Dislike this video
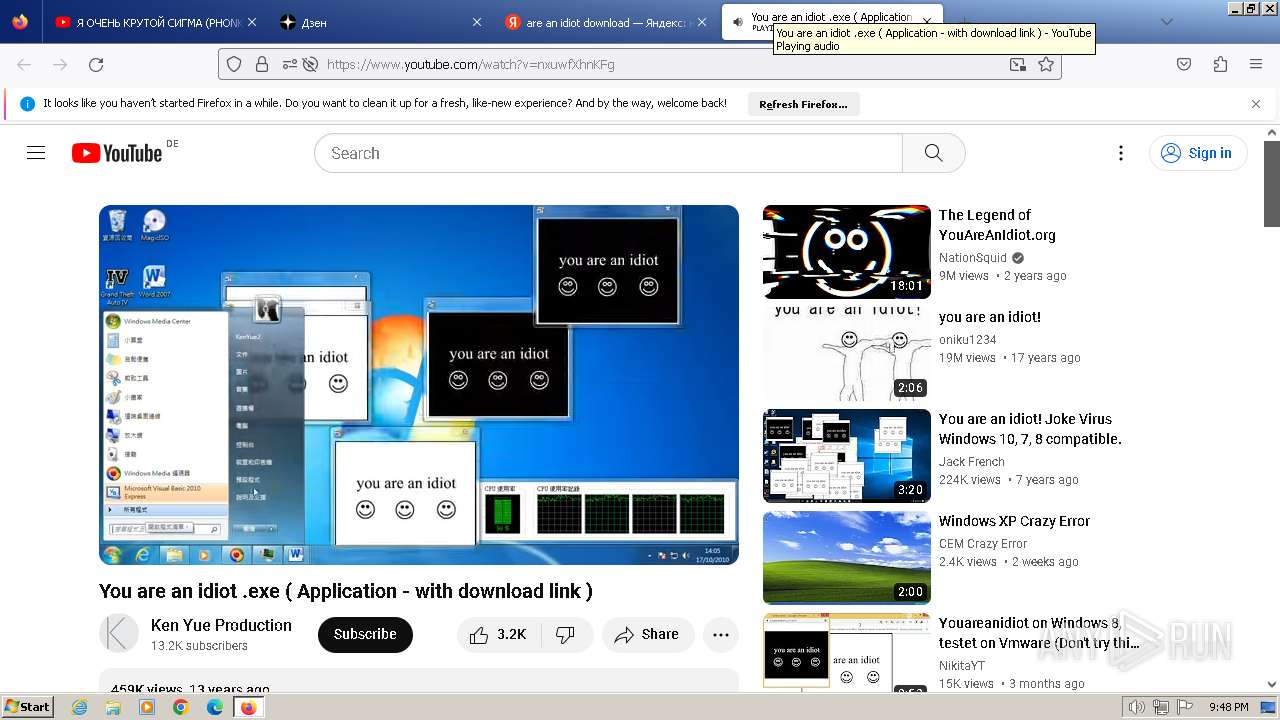Screen dimensions: 1280x720 click(x=565, y=635)
